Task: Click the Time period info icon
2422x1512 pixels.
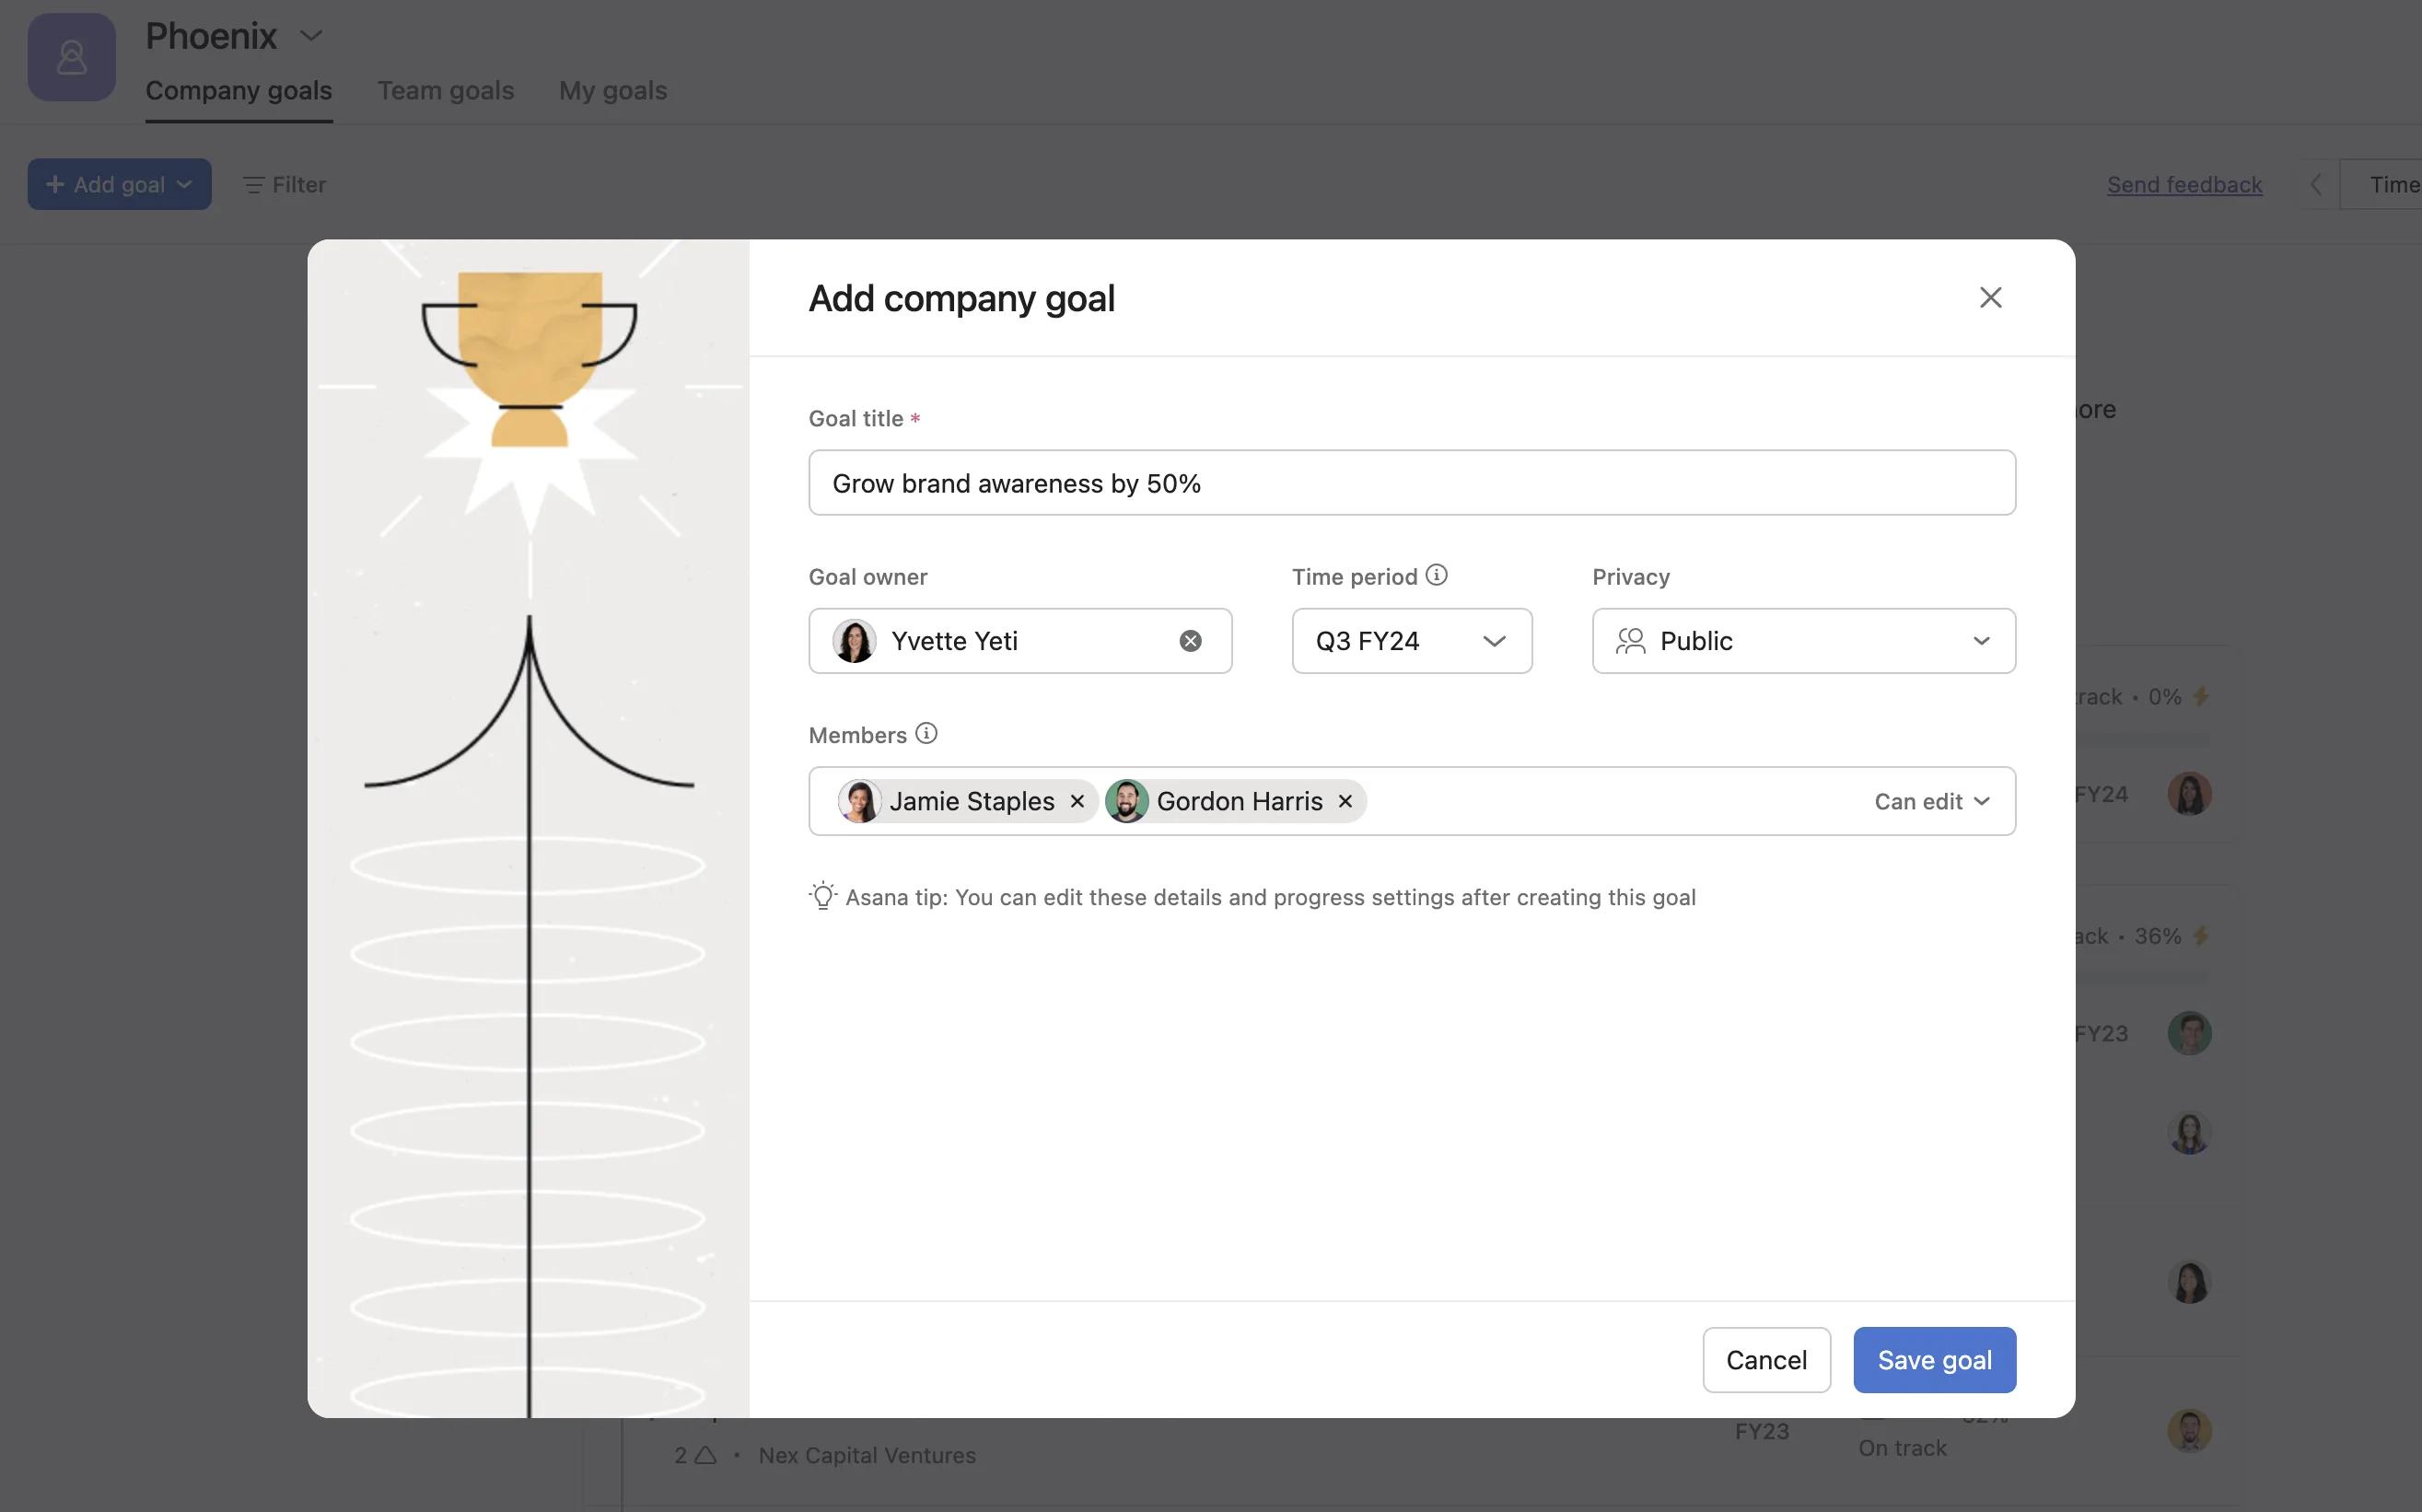Action: 1437,574
